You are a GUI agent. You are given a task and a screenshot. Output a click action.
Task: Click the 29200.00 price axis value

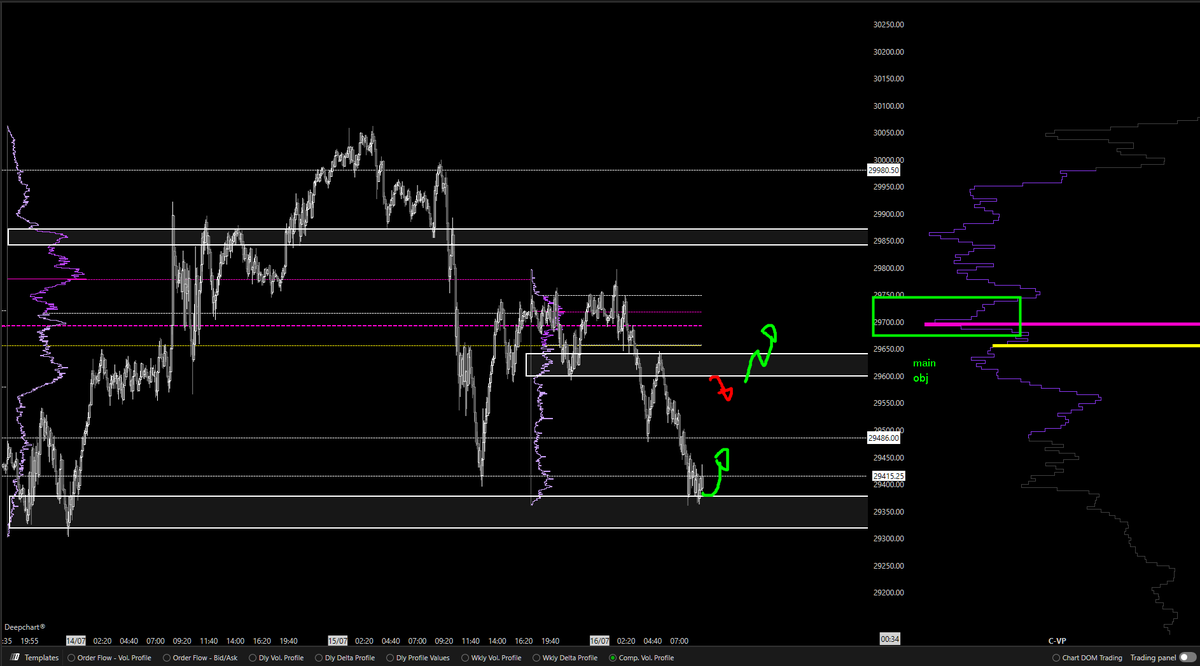coord(889,593)
